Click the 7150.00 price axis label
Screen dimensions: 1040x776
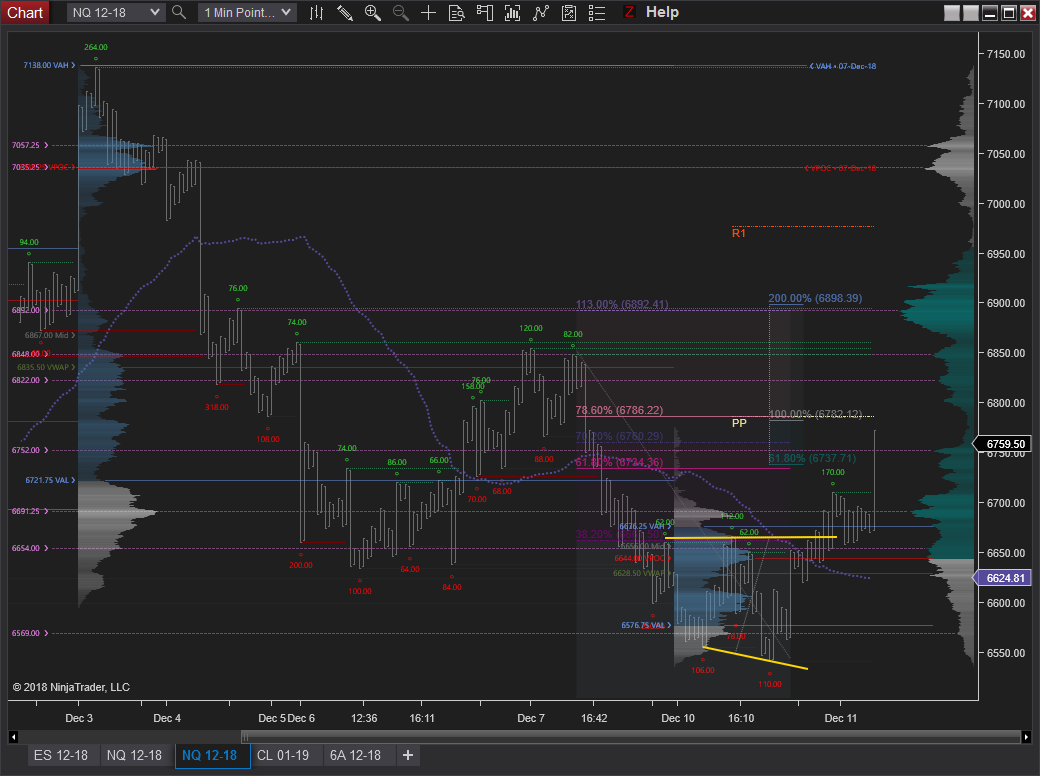[x=1006, y=54]
